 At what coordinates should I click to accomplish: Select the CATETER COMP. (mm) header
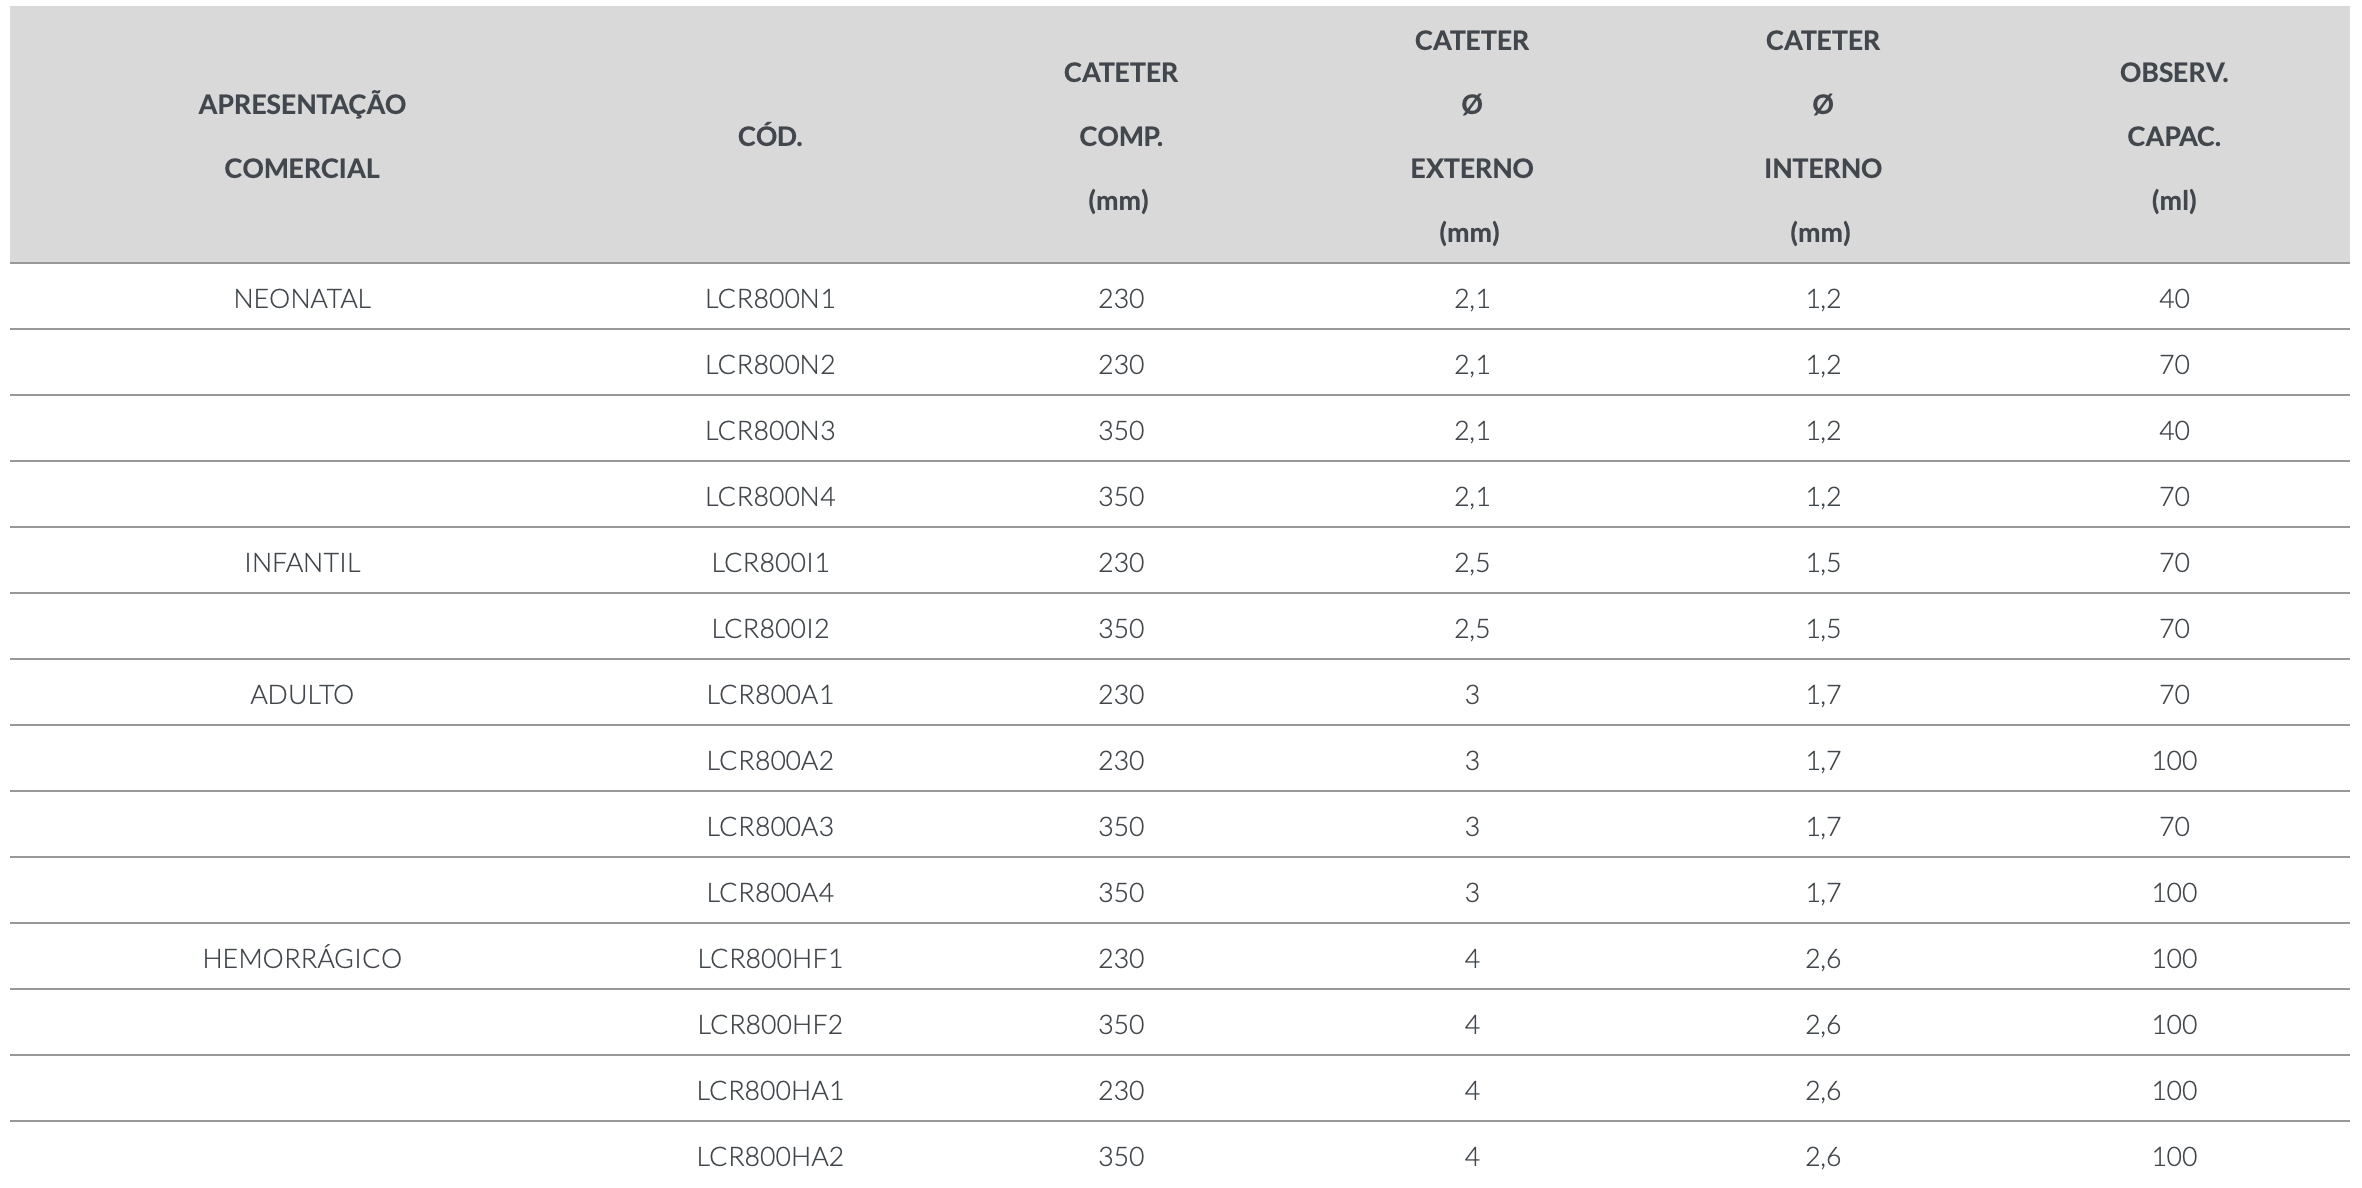pos(1120,136)
